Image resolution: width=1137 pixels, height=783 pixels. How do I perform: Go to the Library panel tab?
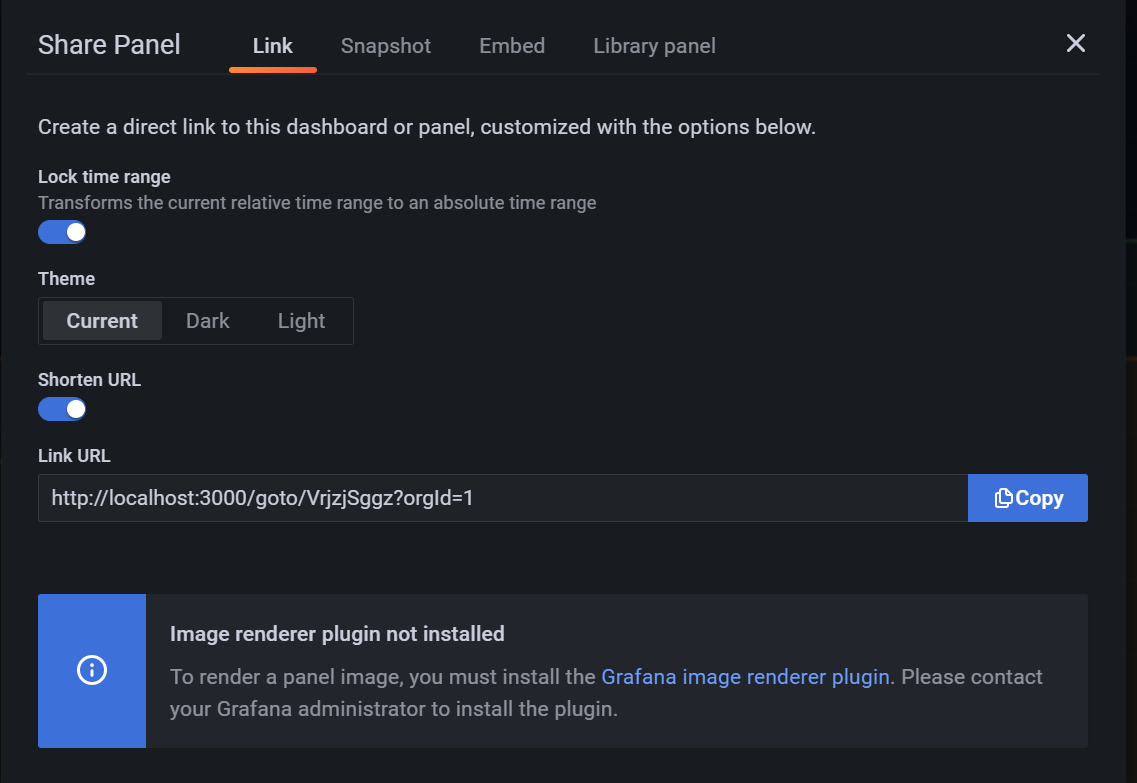tap(654, 46)
